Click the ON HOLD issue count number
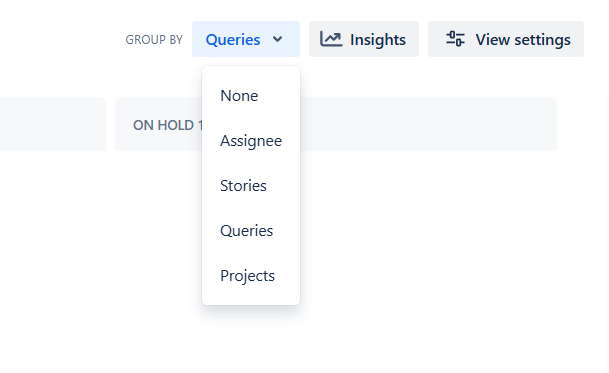 coord(200,125)
